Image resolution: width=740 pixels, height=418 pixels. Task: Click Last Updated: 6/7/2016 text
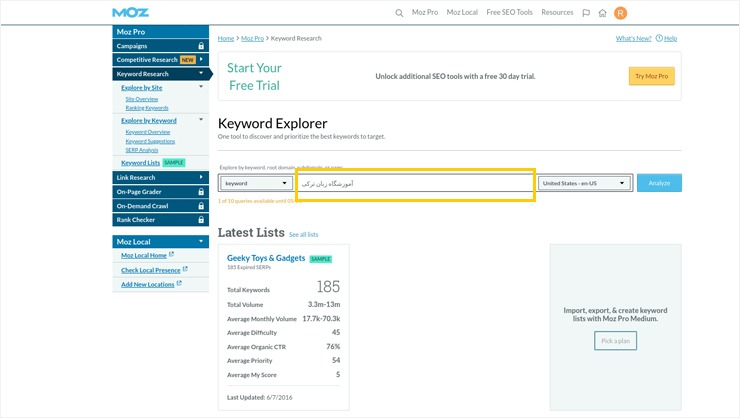260,397
